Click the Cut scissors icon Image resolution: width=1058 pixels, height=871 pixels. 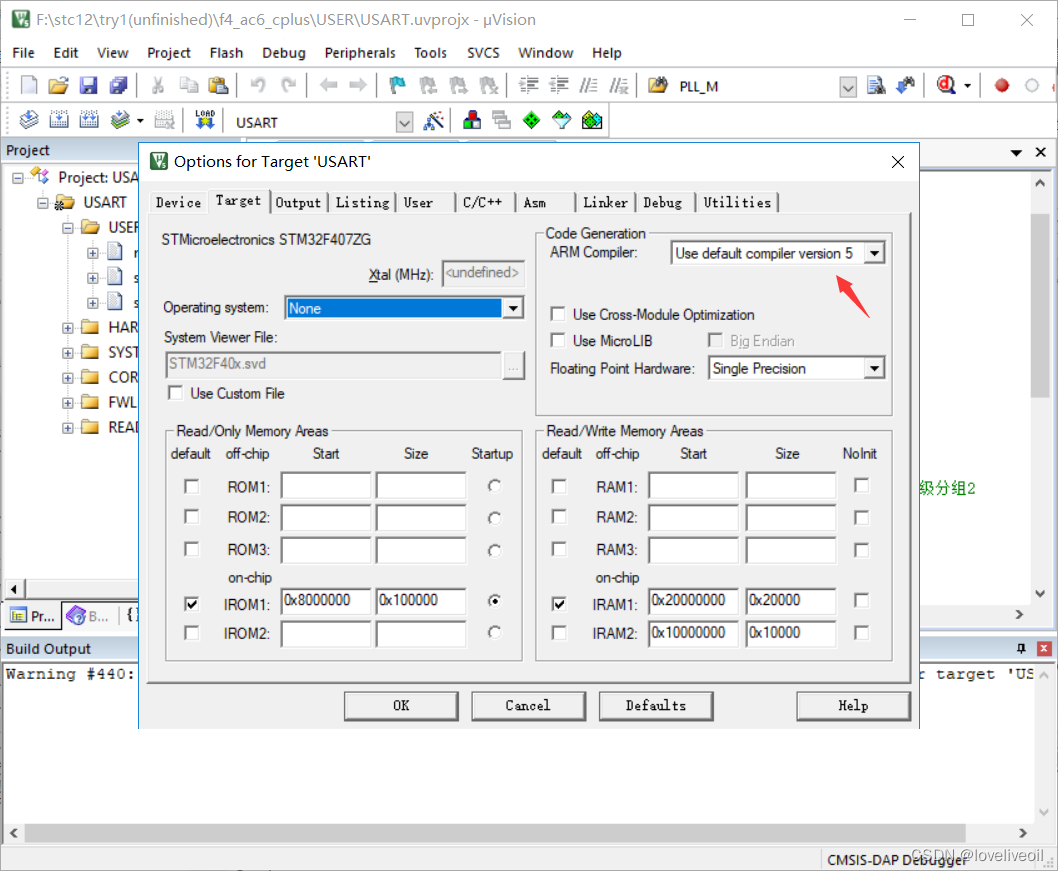[x=158, y=86]
